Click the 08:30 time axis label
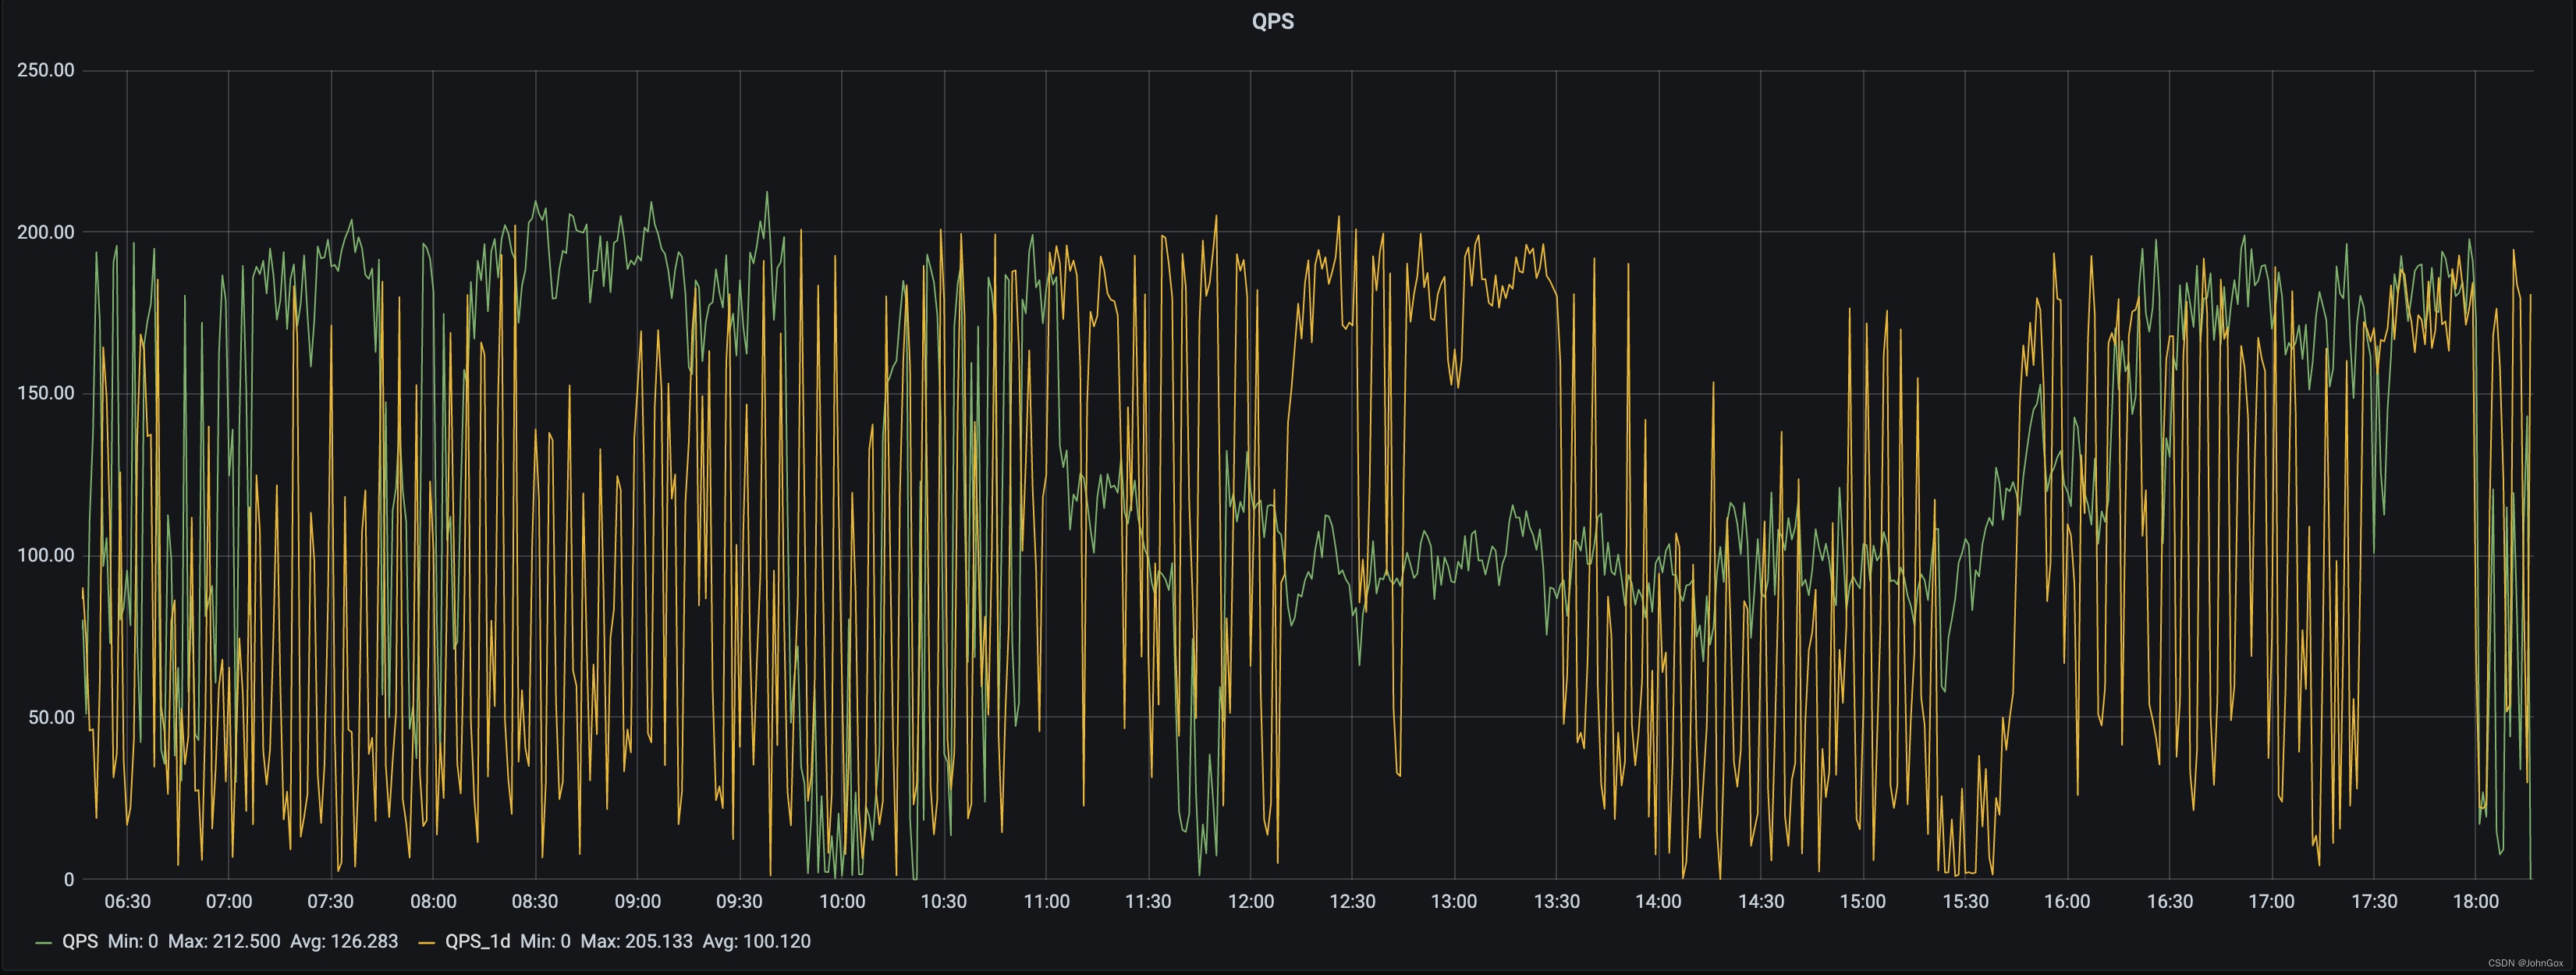Screen dimensions: 2576x975 click(x=535, y=901)
